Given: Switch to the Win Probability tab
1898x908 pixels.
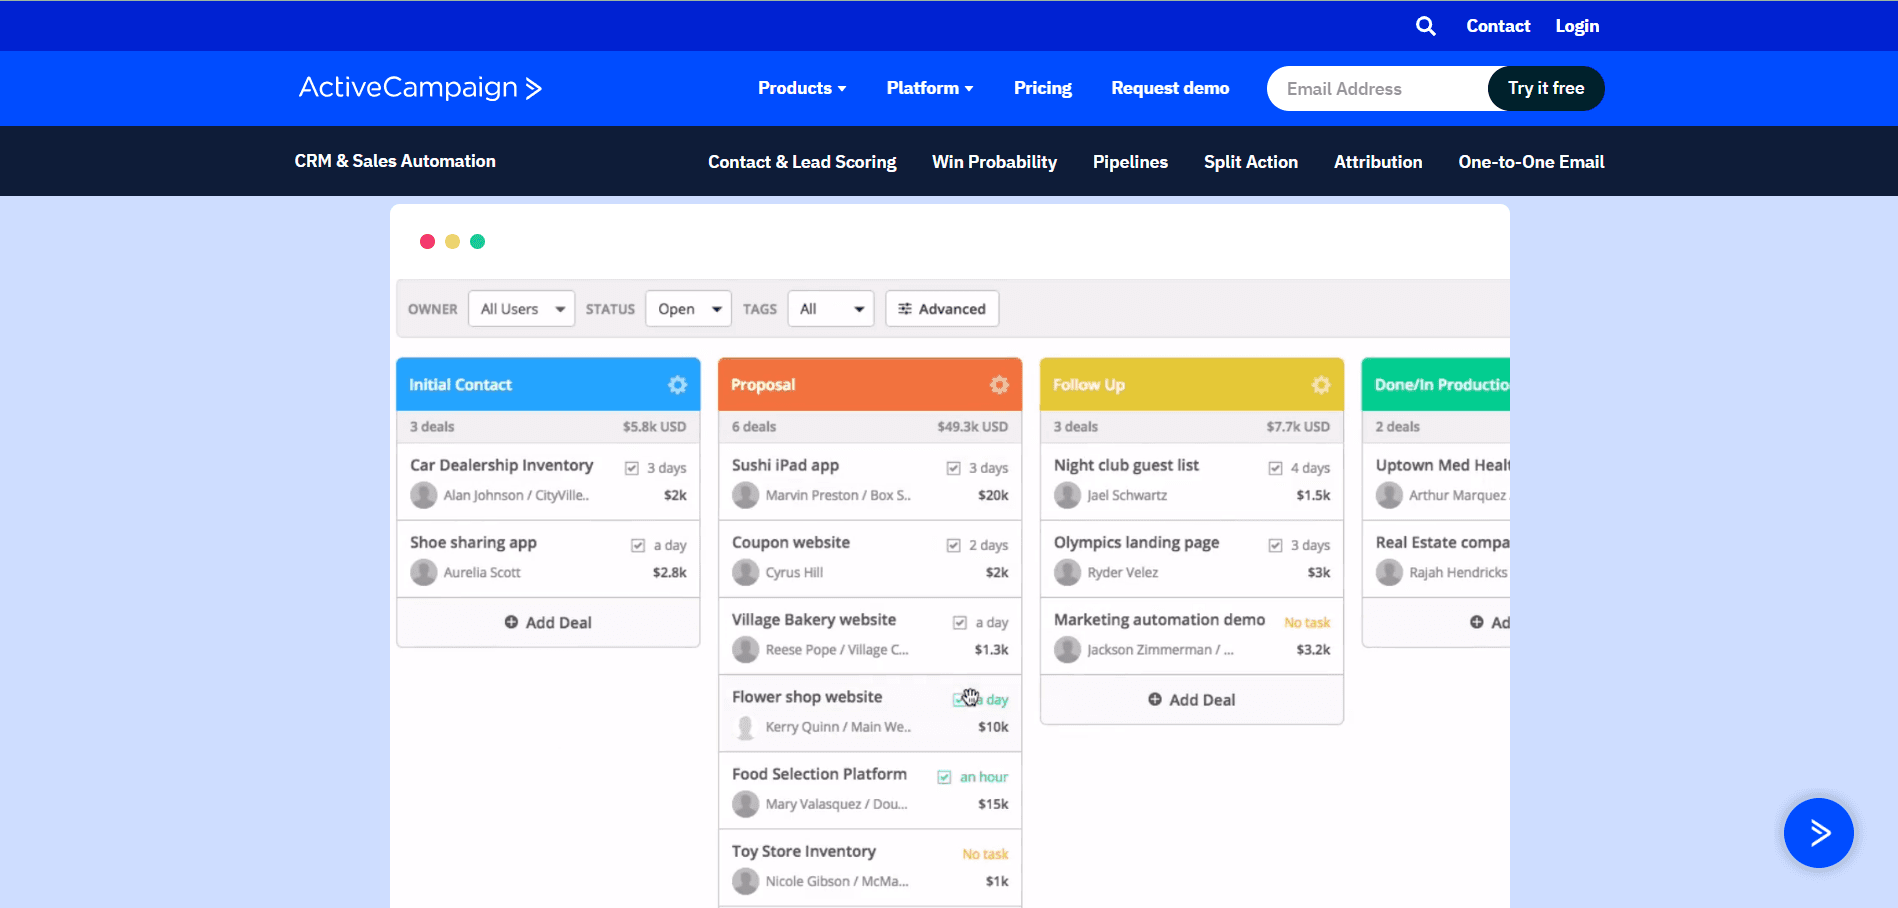Looking at the screenshot, I should (x=994, y=161).
